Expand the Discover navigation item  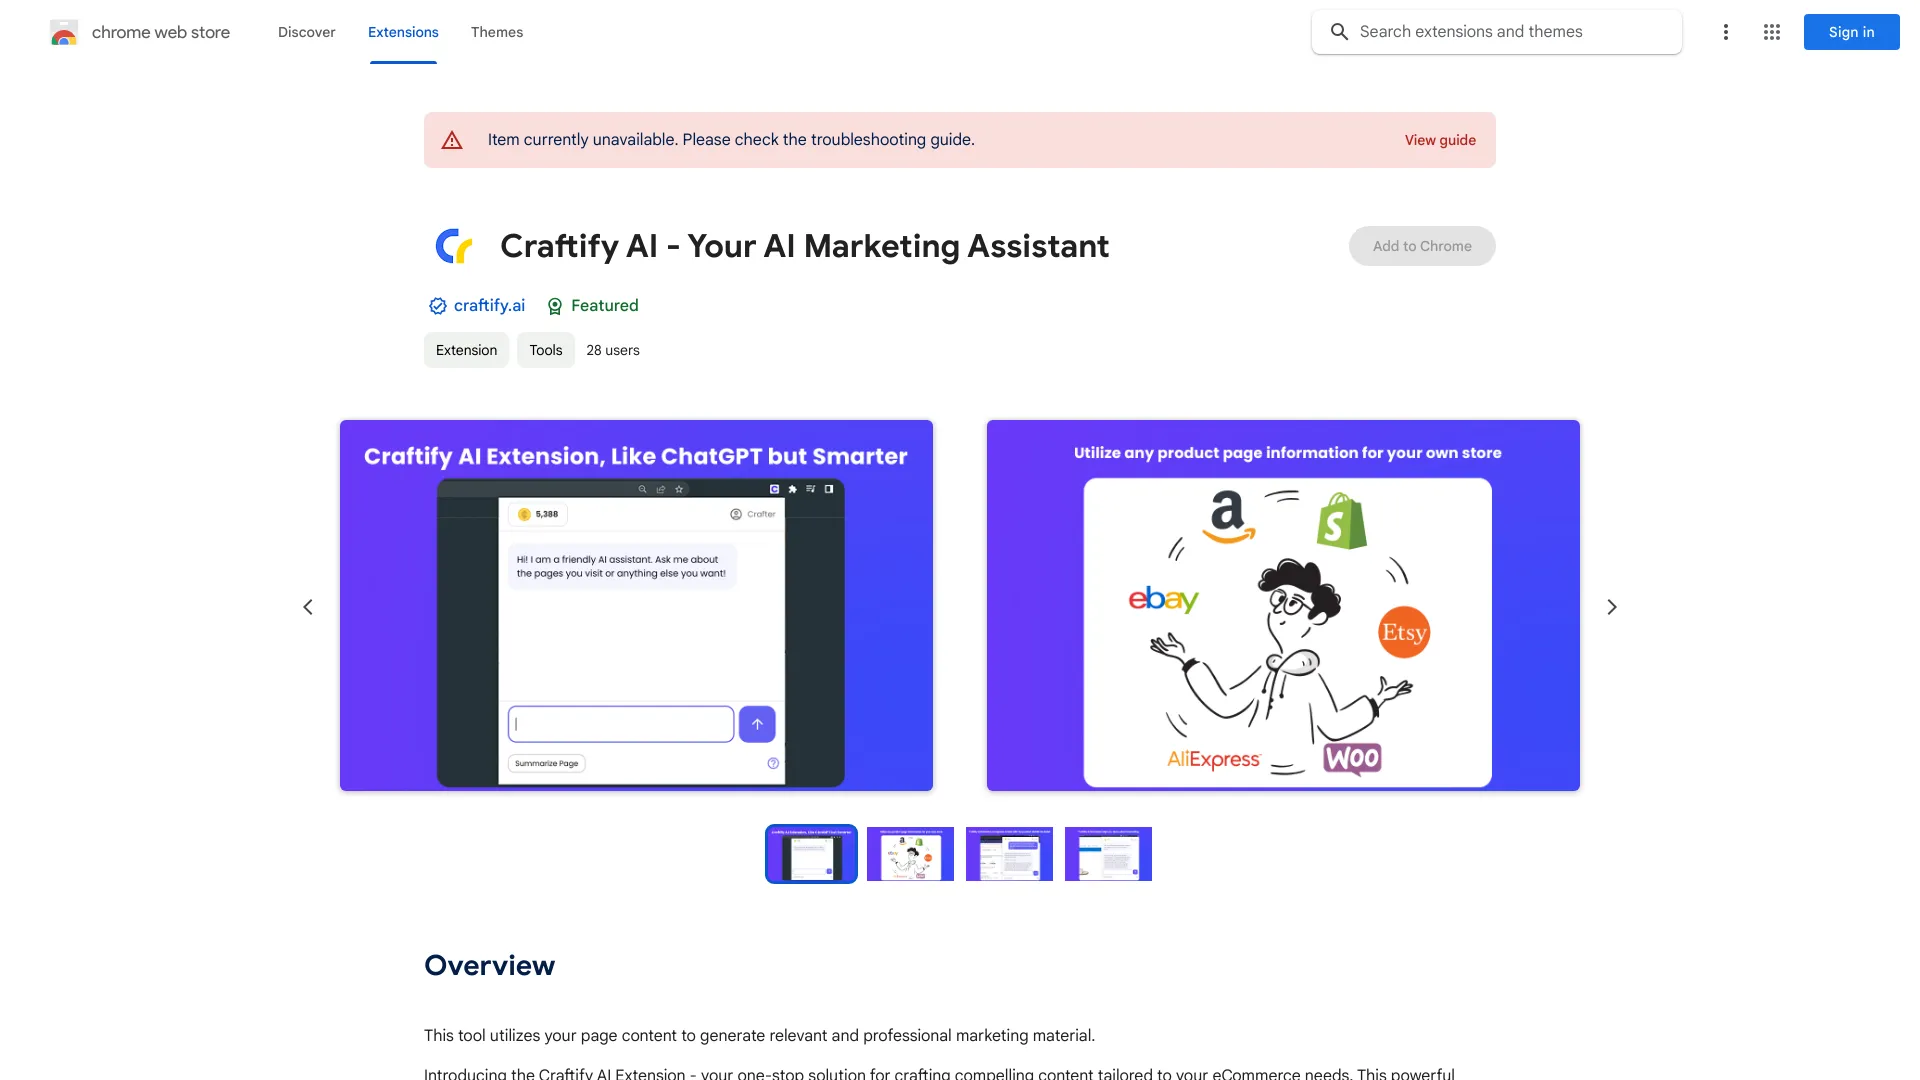(x=306, y=30)
